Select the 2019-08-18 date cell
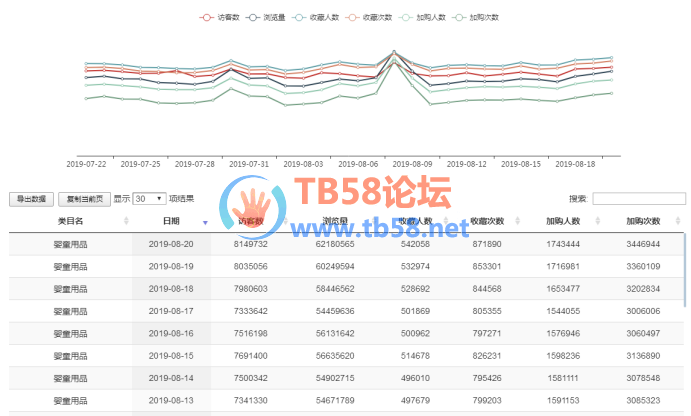 (x=171, y=289)
